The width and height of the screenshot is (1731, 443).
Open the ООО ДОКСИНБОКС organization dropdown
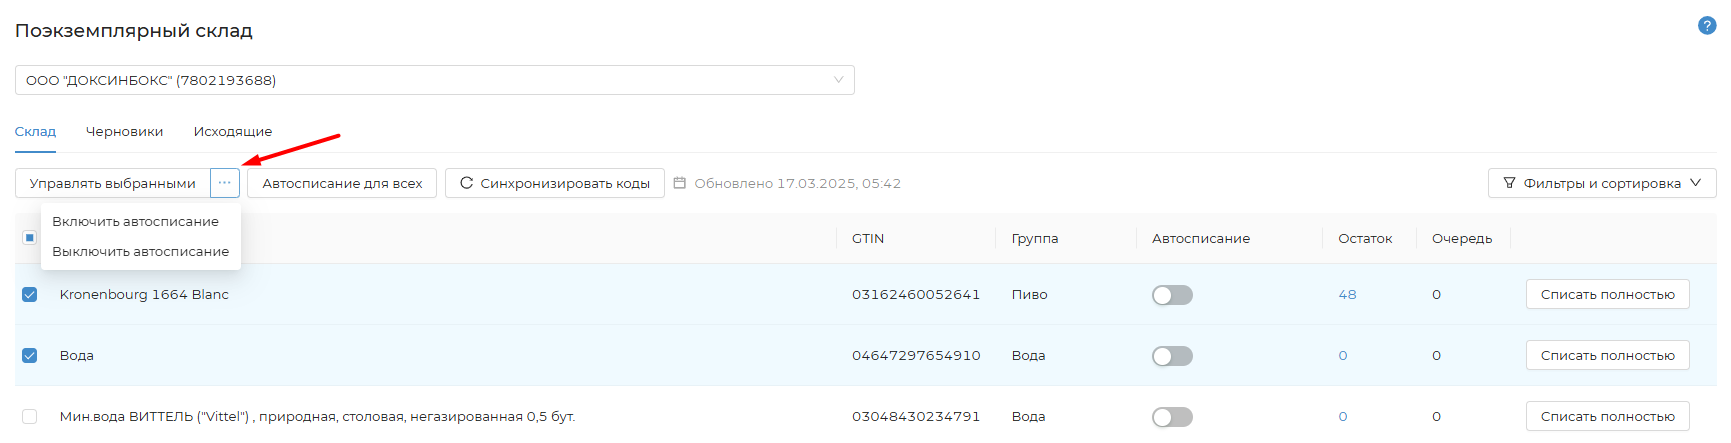click(x=434, y=80)
